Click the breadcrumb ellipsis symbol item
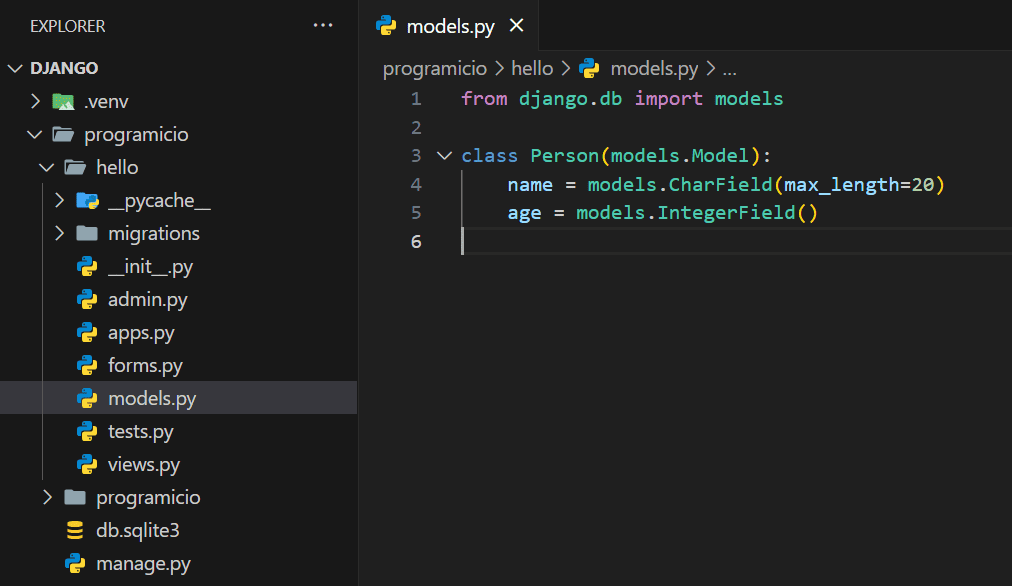1012x586 pixels. [729, 70]
